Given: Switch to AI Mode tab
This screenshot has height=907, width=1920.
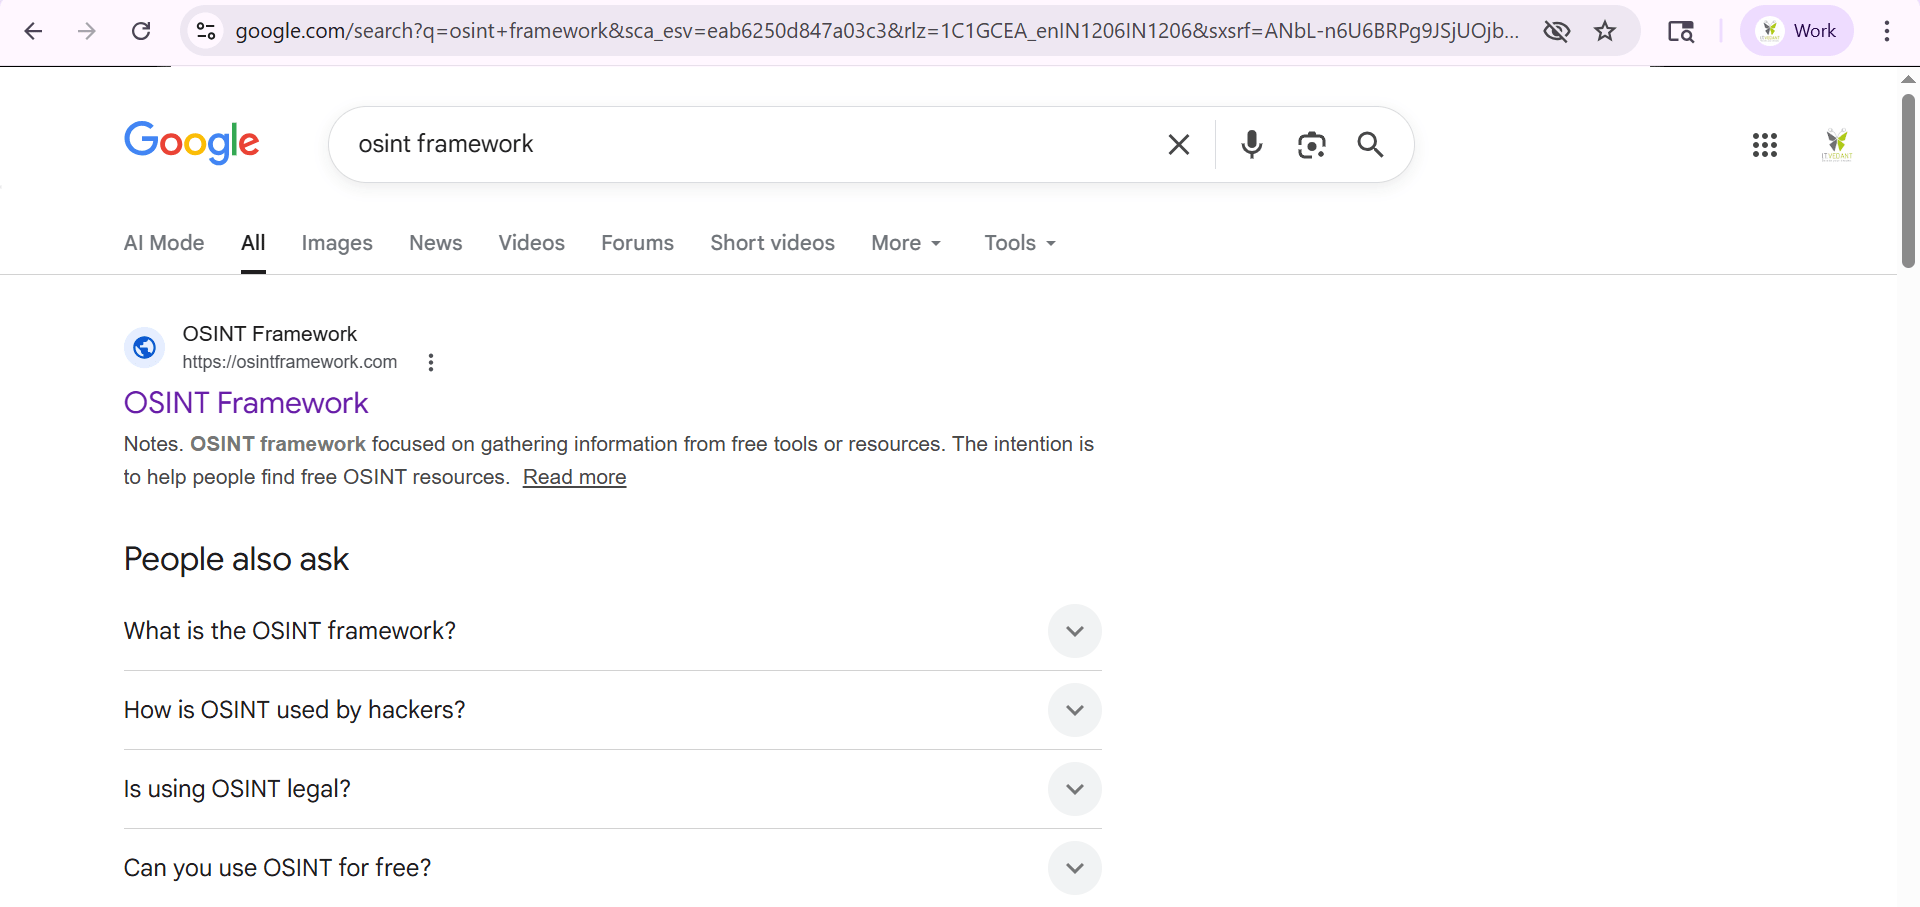Looking at the screenshot, I should [x=164, y=243].
